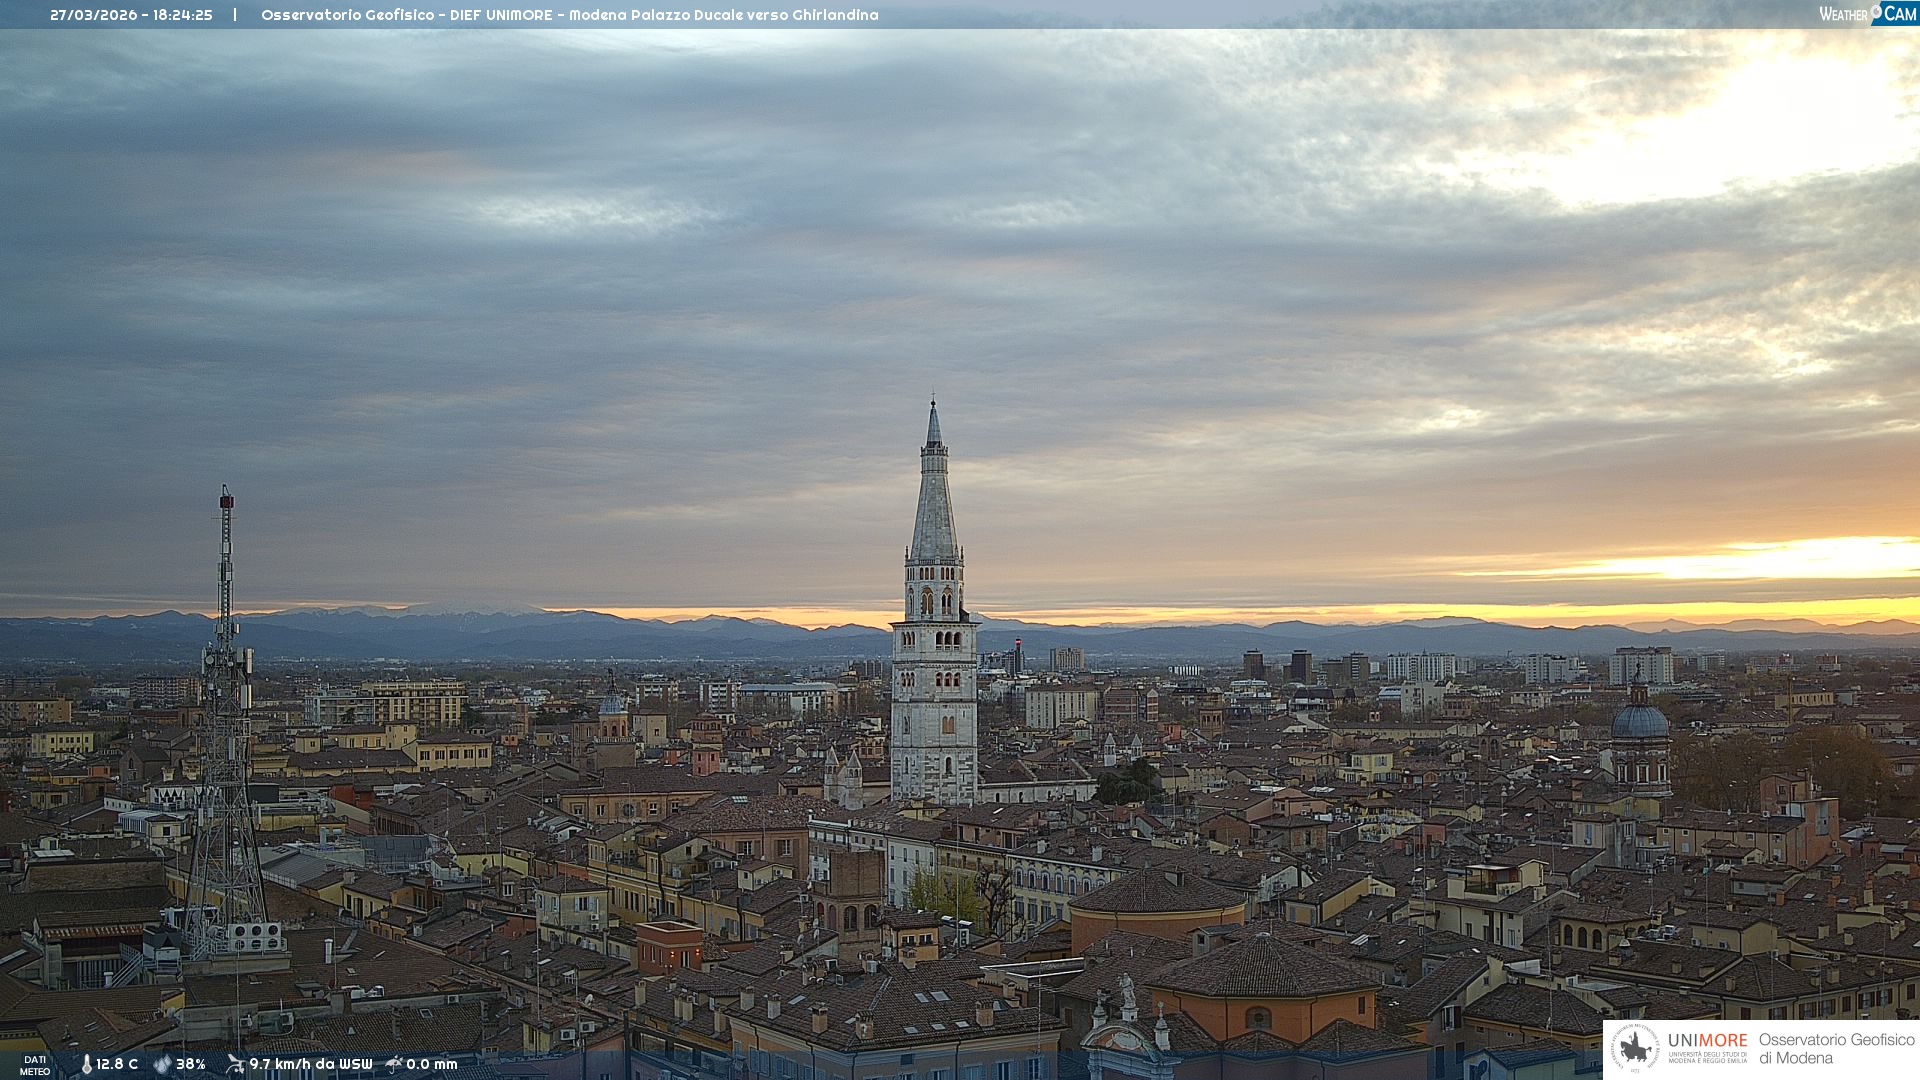This screenshot has width=1920, height=1080.
Task: Click the WeatherCam logo
Action: coord(1867,14)
